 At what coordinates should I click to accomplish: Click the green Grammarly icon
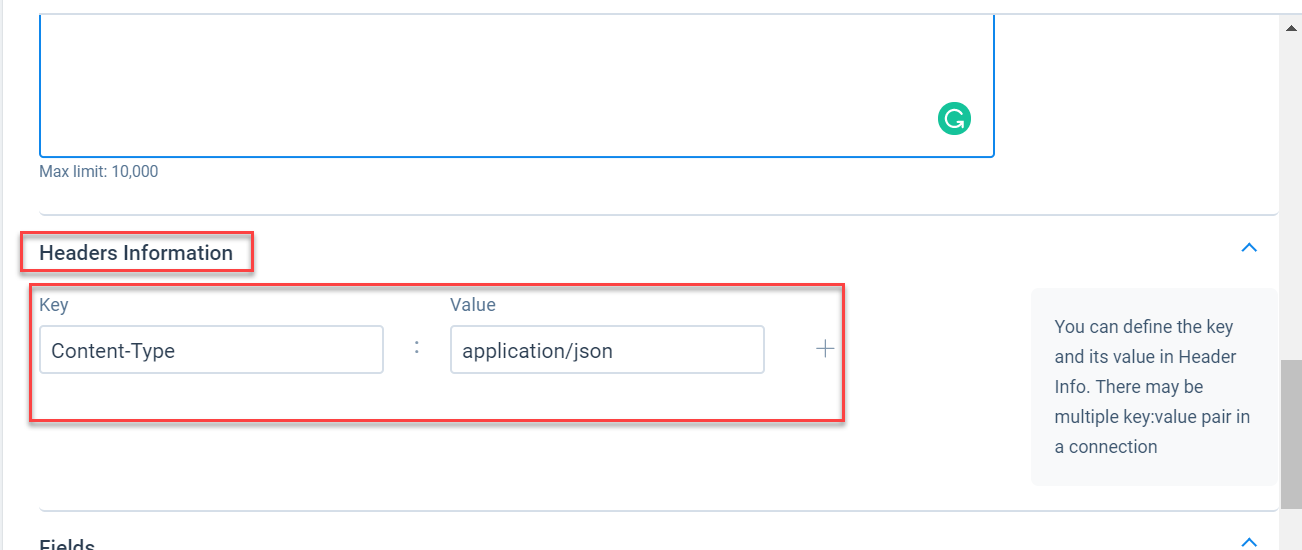pyautogui.click(x=954, y=120)
